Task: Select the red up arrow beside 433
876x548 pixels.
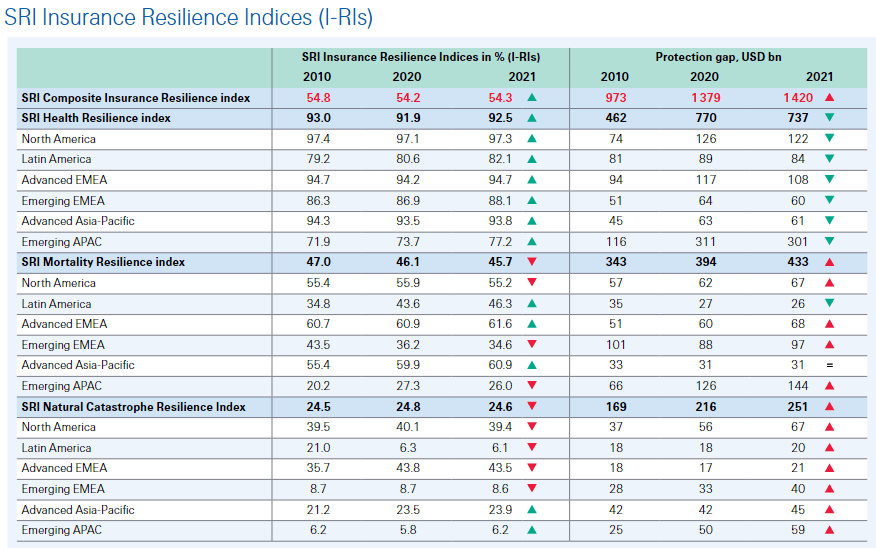Action: click(829, 262)
